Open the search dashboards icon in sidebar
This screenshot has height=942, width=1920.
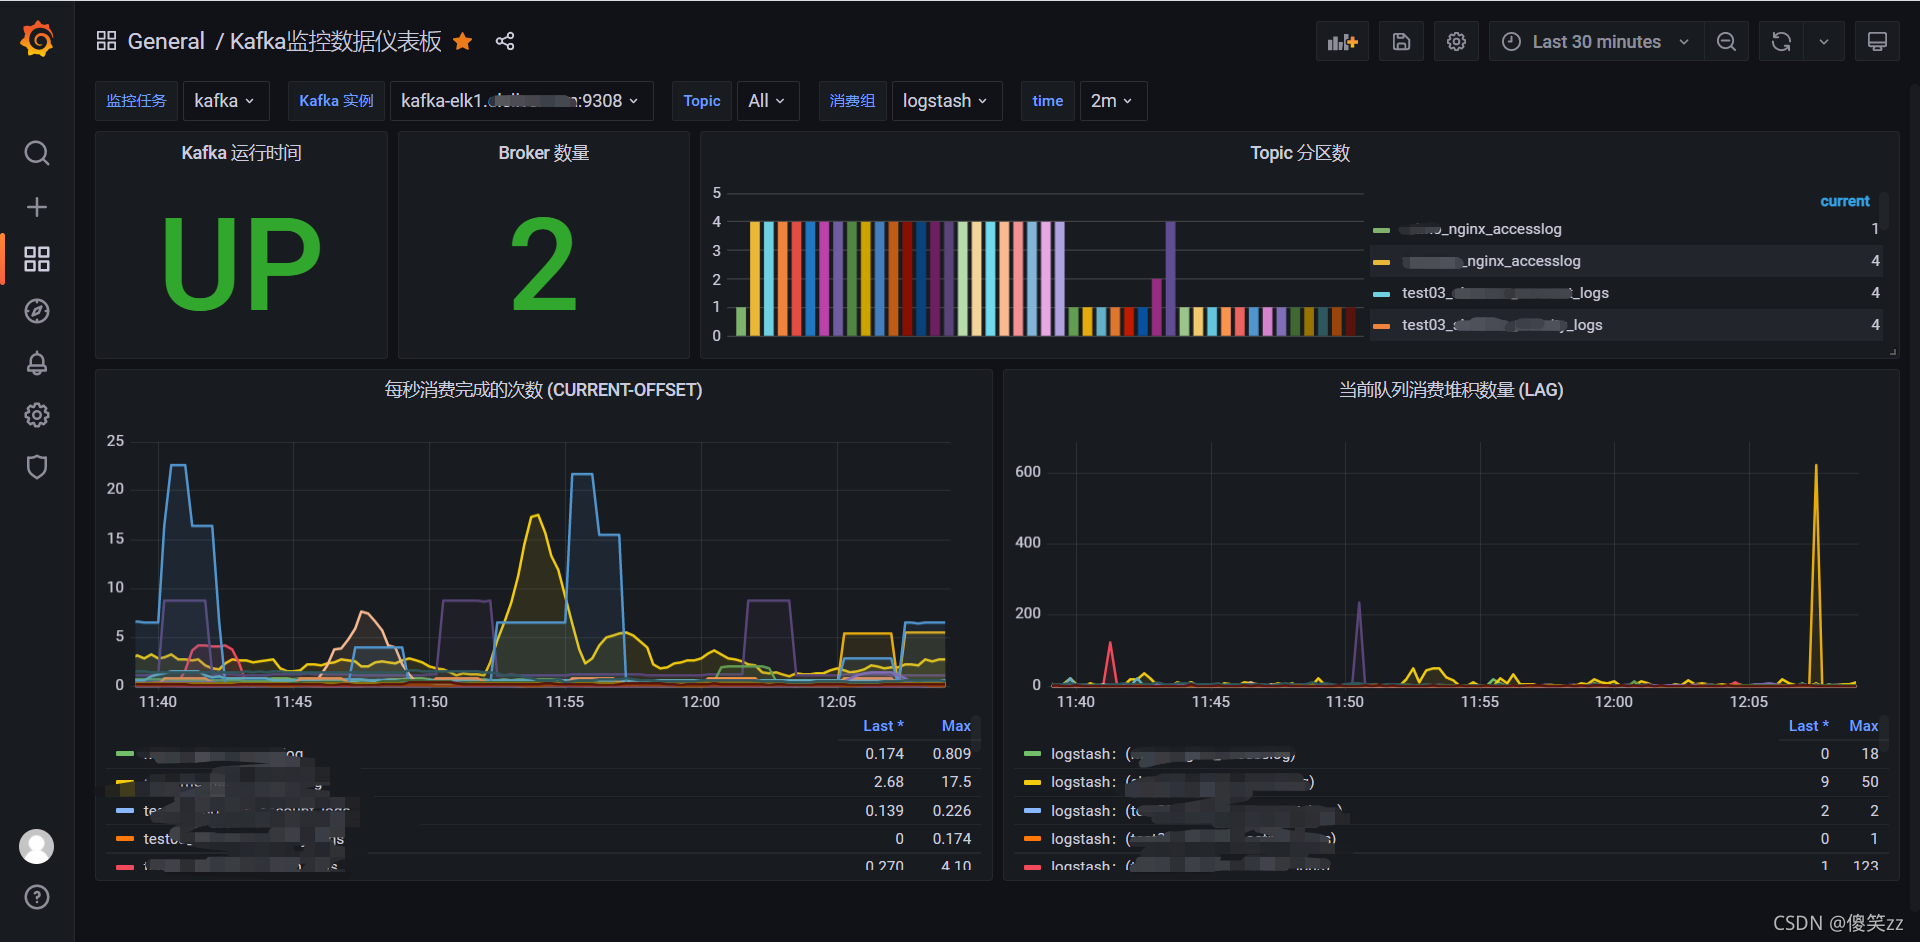click(37, 153)
